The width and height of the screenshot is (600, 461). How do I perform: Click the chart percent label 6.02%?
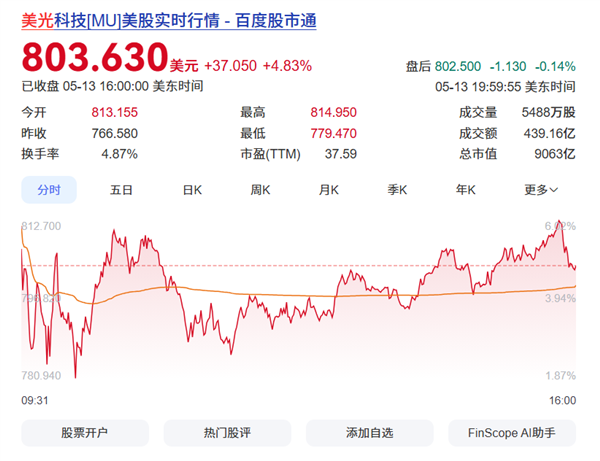point(560,226)
